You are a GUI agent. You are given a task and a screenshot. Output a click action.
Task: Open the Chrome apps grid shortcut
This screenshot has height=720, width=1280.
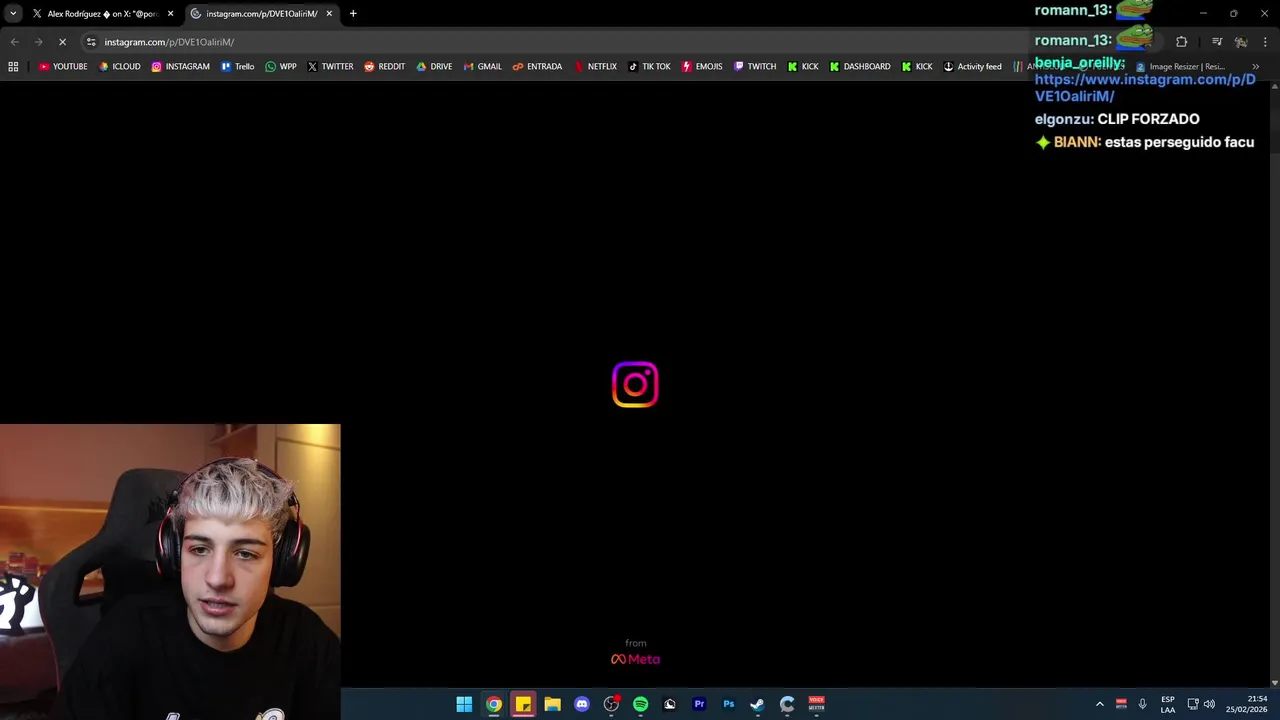click(x=13, y=66)
